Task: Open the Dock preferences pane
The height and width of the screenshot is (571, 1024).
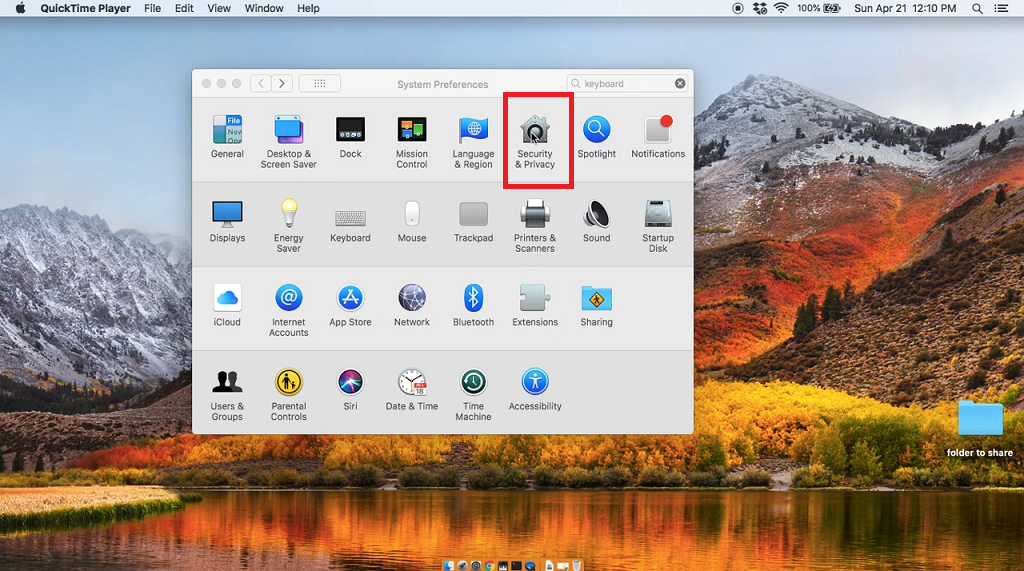Action: [350, 136]
